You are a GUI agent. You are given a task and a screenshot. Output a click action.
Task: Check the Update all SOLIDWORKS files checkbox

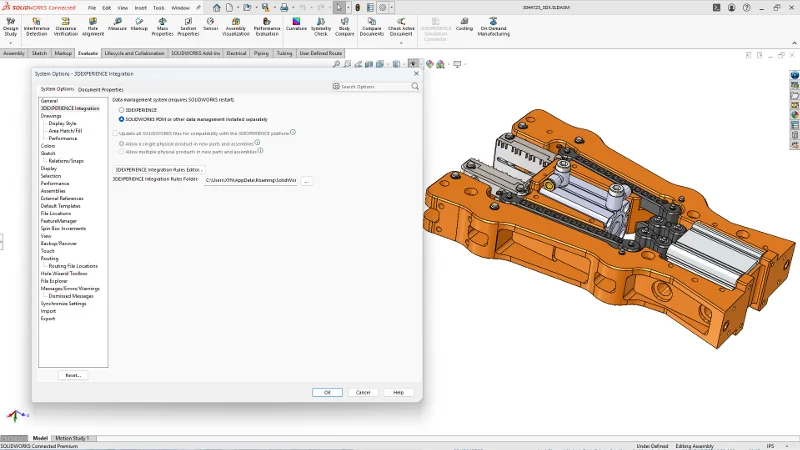(116, 132)
